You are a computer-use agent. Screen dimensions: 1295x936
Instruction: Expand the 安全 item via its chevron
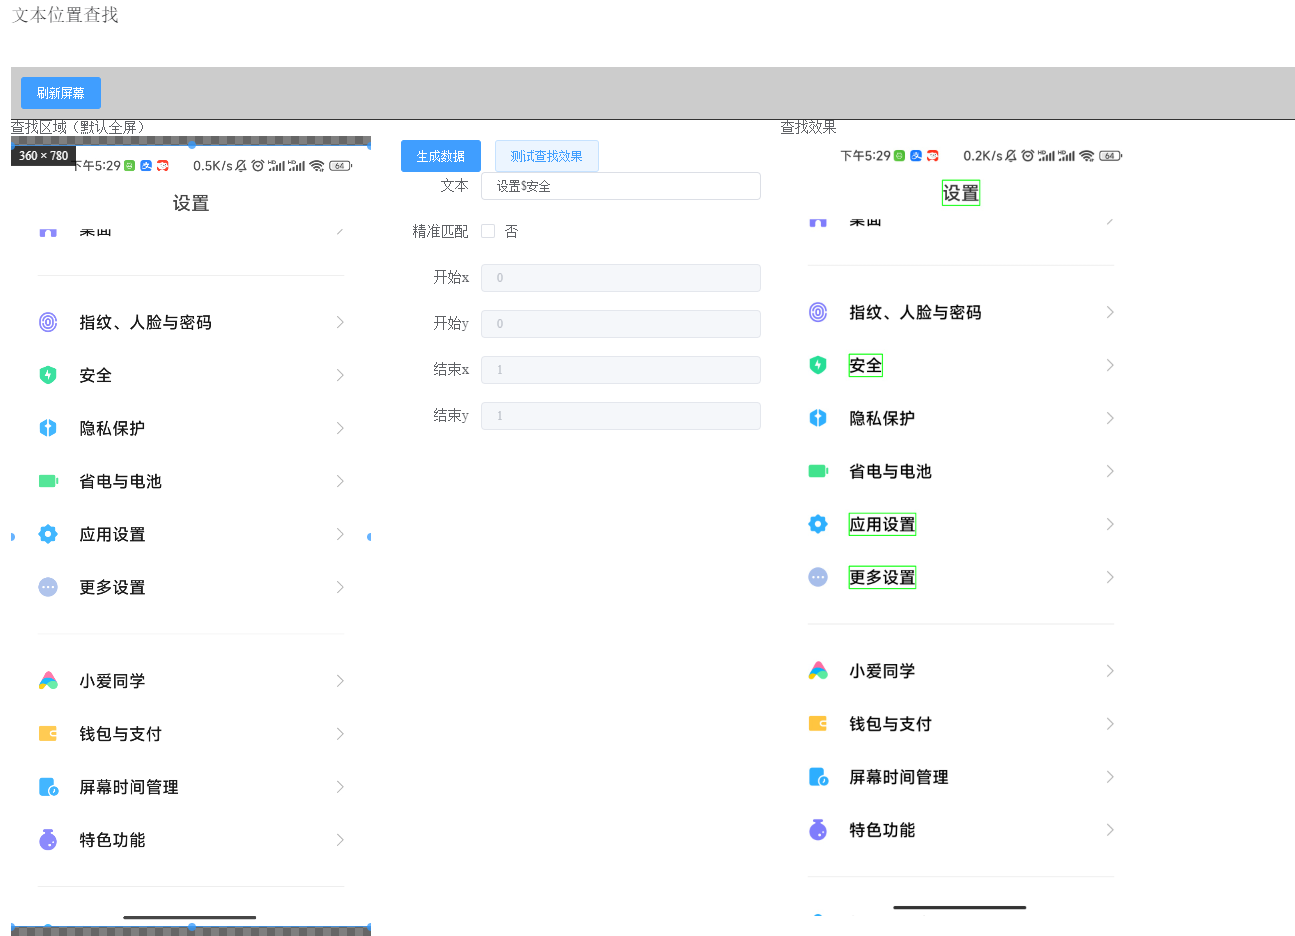339,375
